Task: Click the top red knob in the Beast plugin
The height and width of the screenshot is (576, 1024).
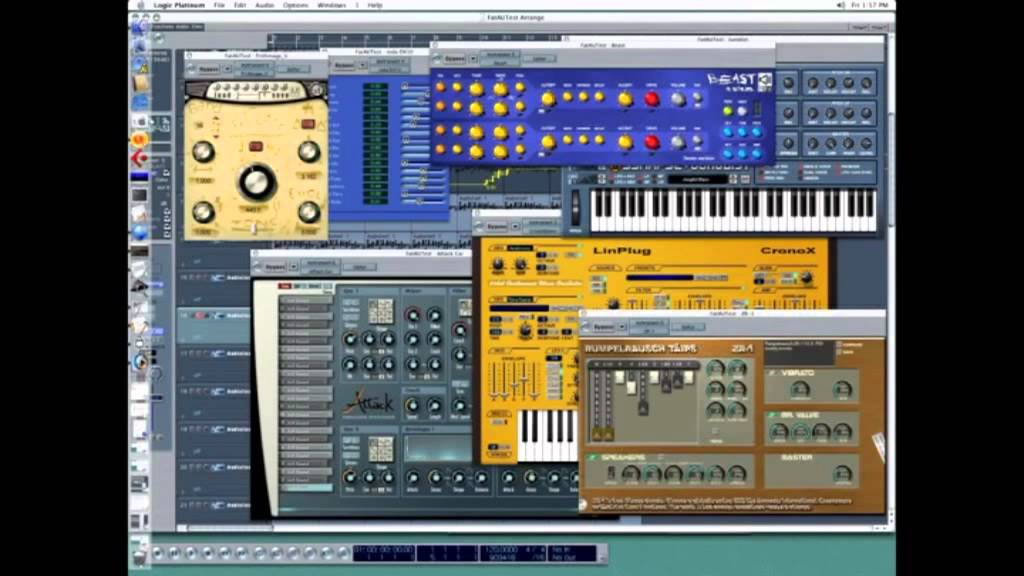Action: 651,99
